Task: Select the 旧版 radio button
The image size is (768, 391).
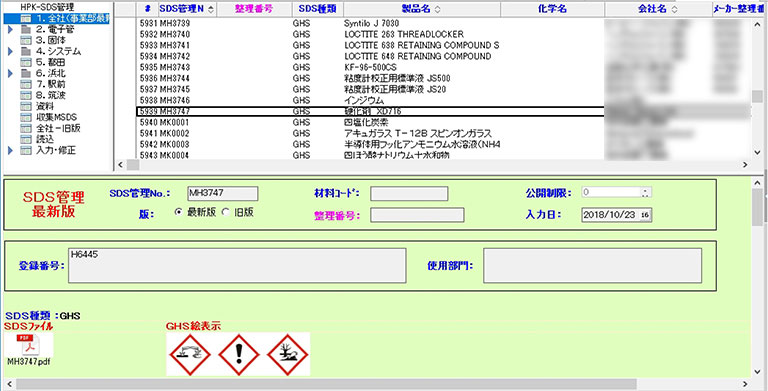Action: [x=225, y=212]
